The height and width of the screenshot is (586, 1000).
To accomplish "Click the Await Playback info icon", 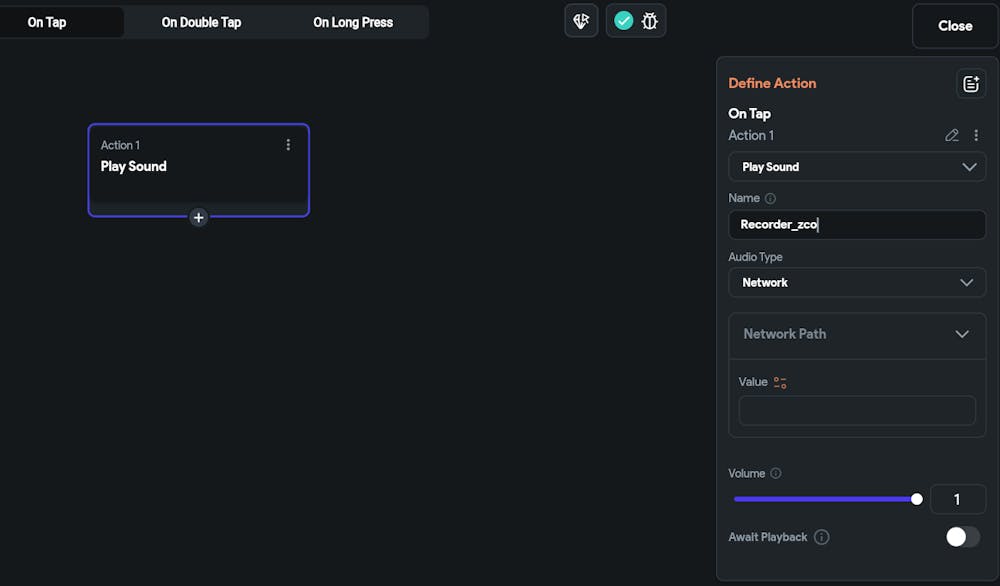I will pos(821,537).
